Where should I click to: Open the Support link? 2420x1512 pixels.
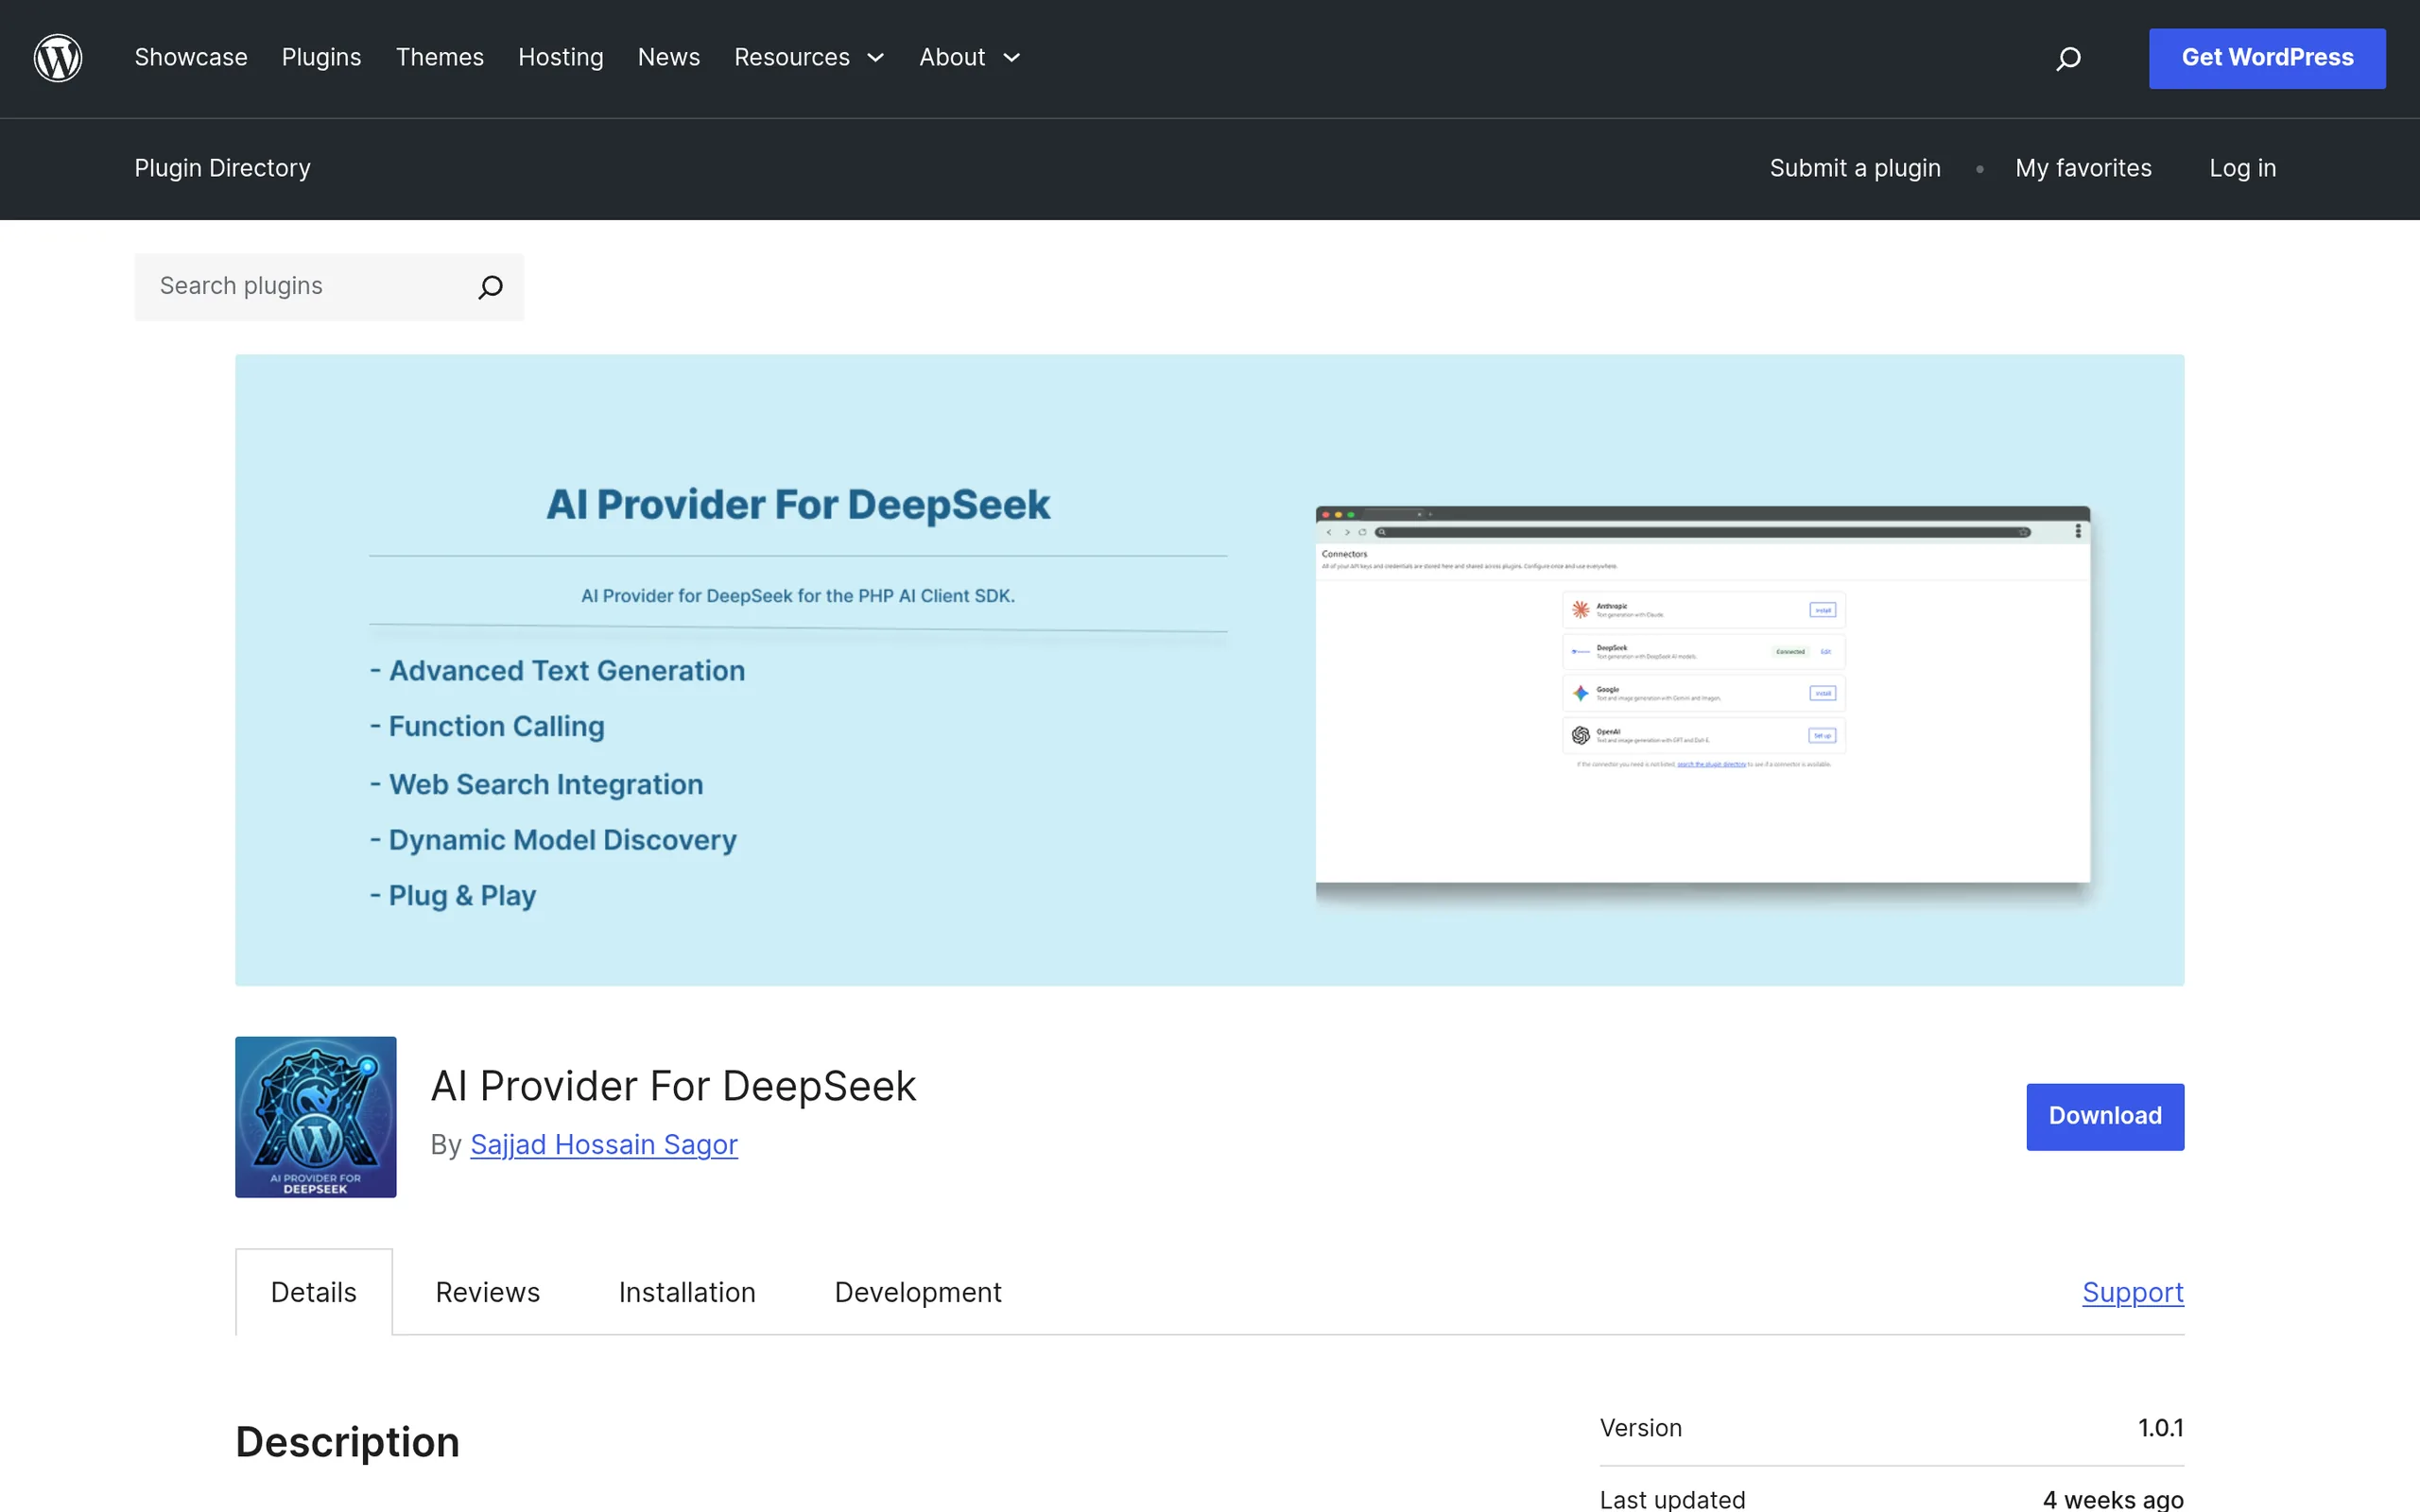click(x=2133, y=1292)
